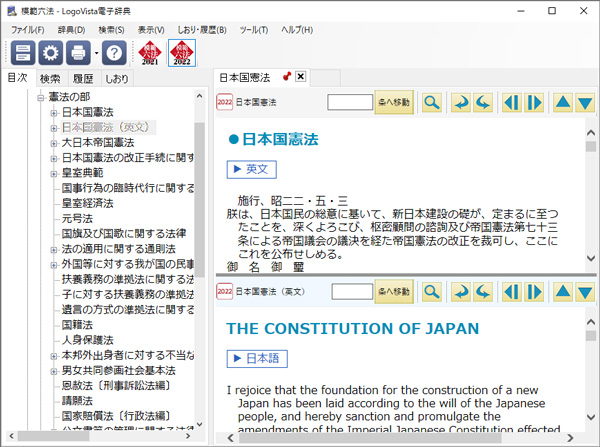Image resolution: width=600 pixels, height=447 pixels.
Task: Select the 2022 dictionary icon
Action: pyautogui.click(x=182, y=53)
